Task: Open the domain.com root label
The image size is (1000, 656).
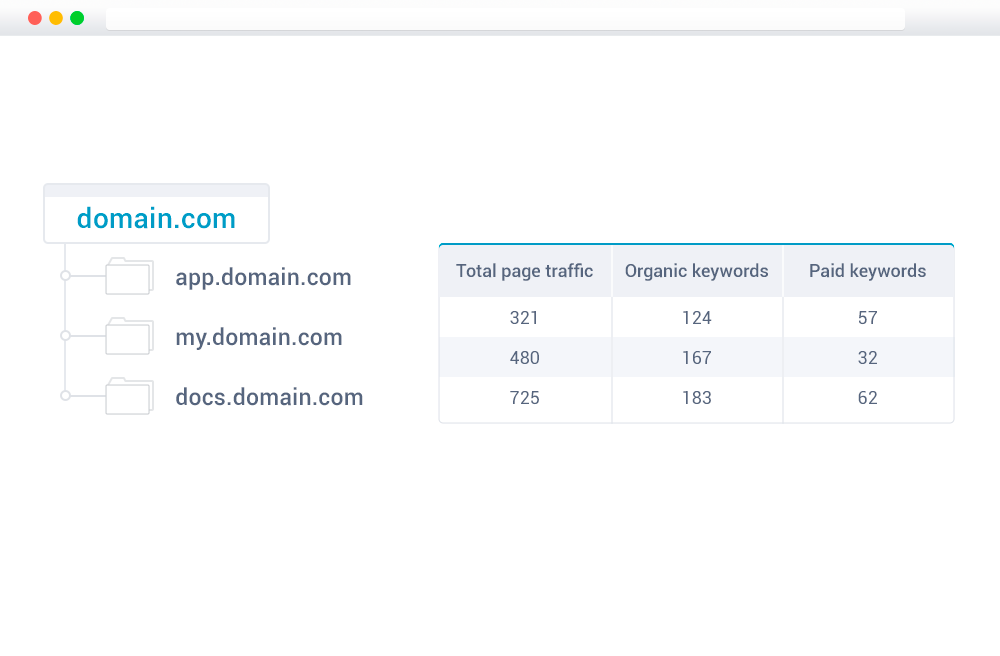Action: tap(156, 219)
